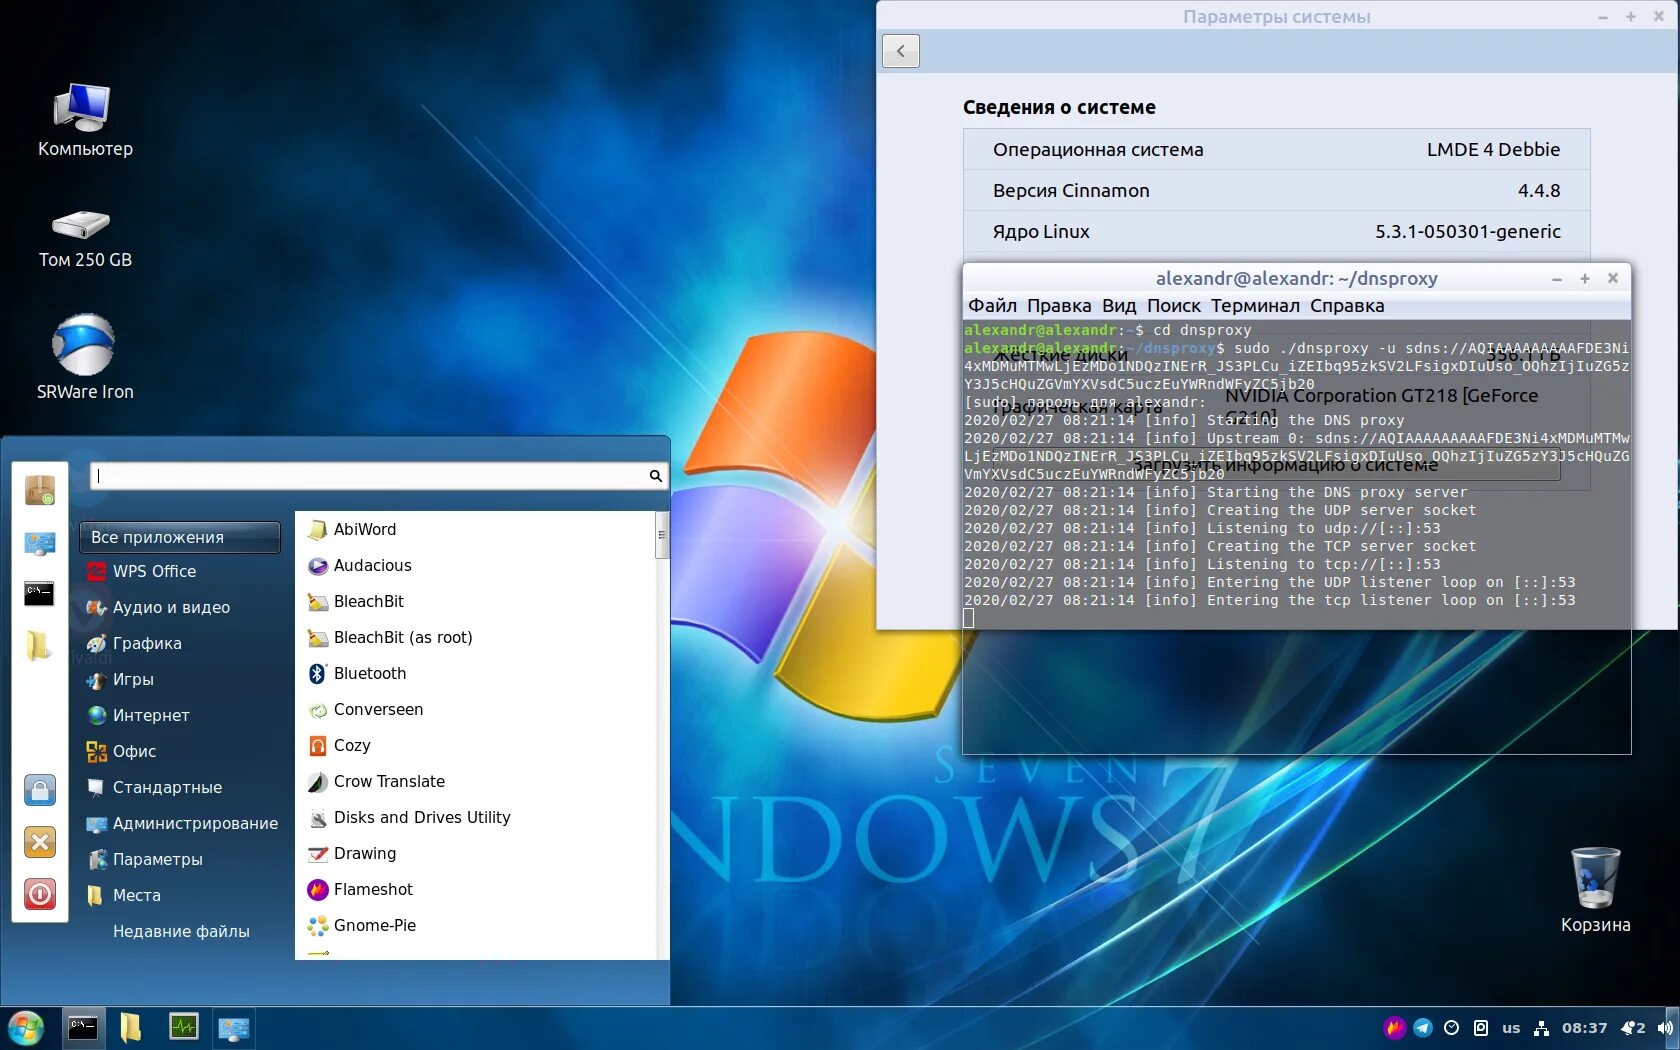Screen dimensions: 1680x1050
Task: Open the file manager folder in the taskbar
Action: coord(130,1027)
